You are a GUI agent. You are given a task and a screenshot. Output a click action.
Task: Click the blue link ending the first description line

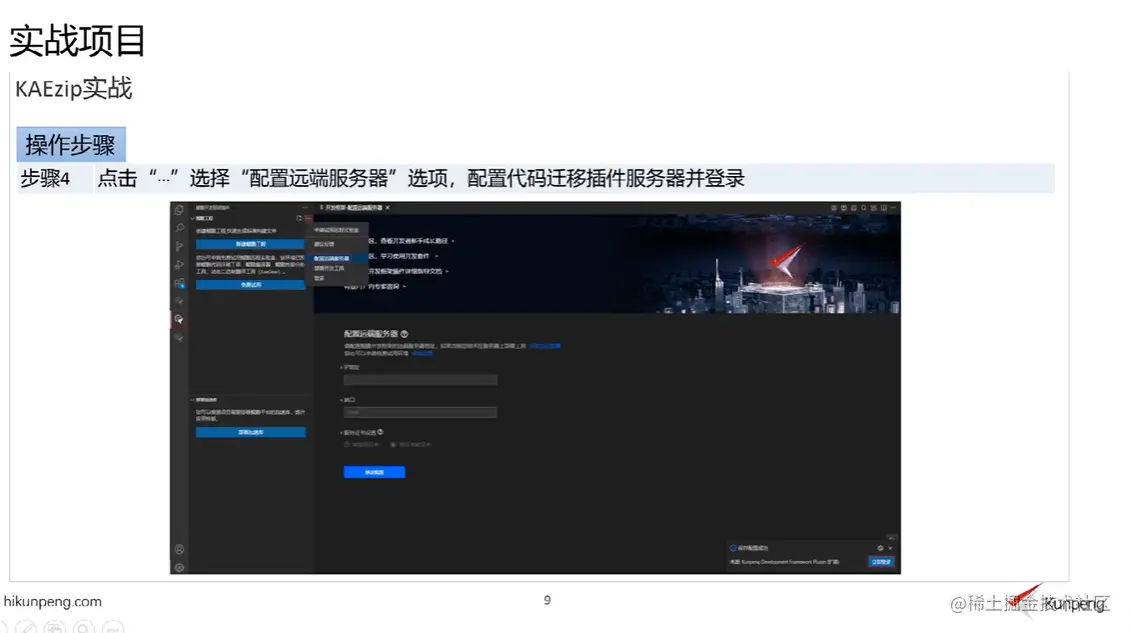545,346
